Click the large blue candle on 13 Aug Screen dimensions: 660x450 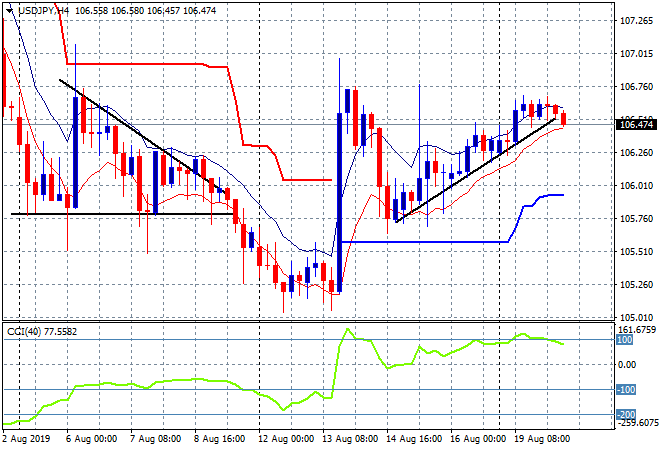[339, 202]
